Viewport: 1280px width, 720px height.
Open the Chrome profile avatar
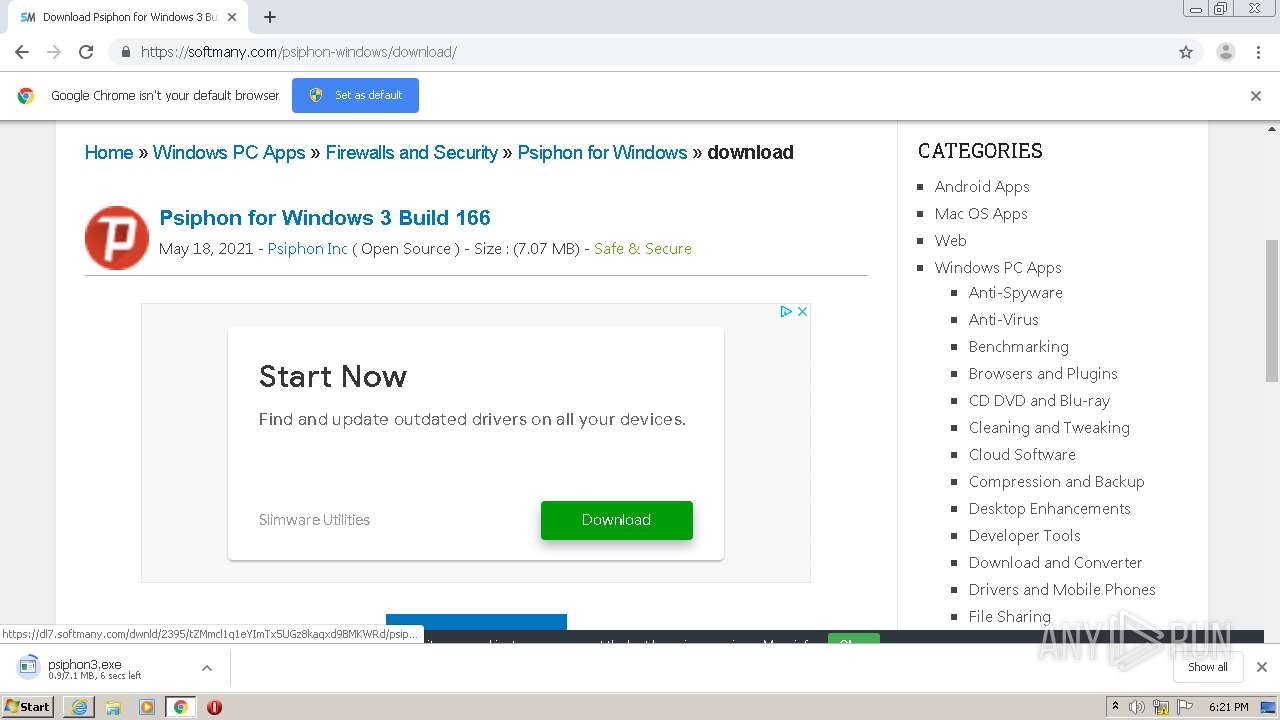[x=1226, y=52]
